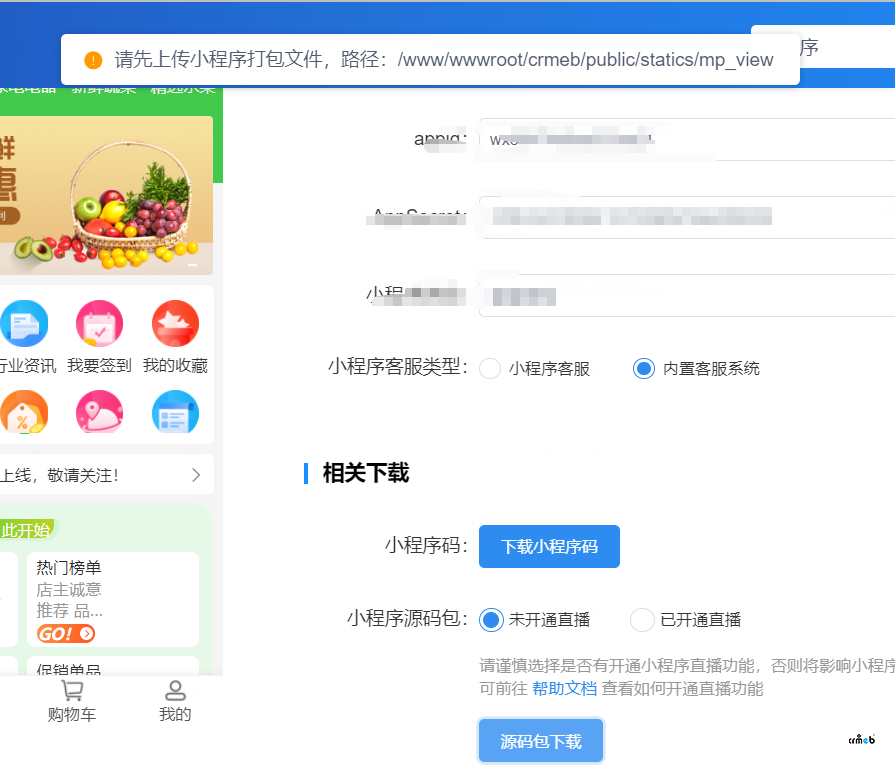This screenshot has height=773, width=895.
Task: Click the 下载小程序码 button
Action: point(549,547)
